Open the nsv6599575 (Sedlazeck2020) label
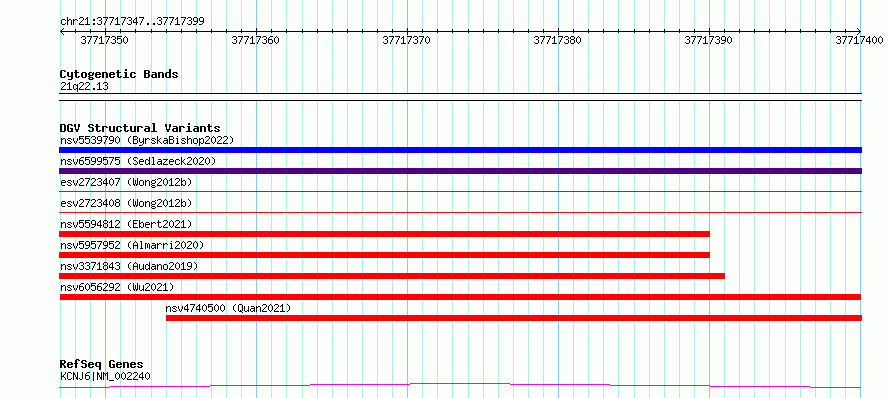 point(138,161)
